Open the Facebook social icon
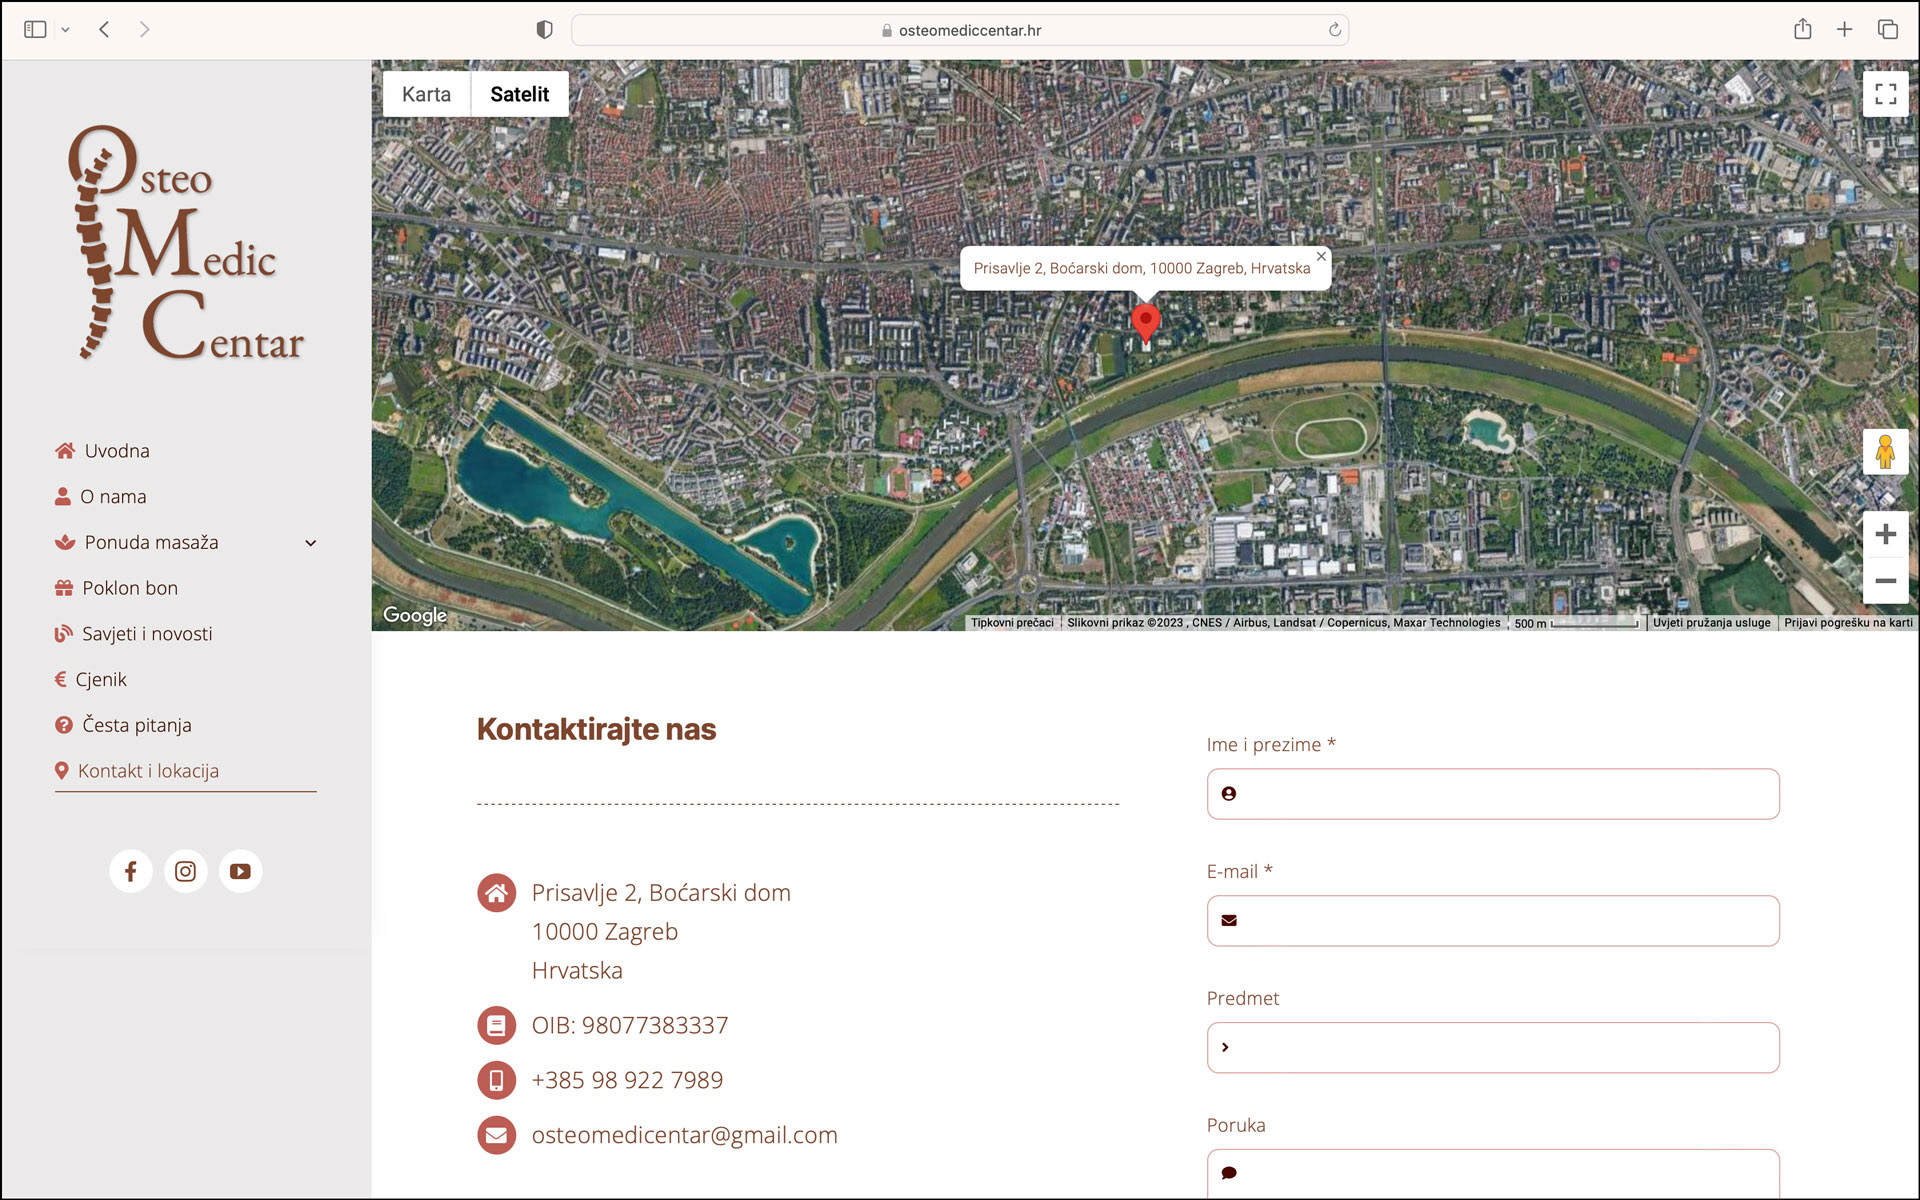Screen dimensions: 1920x1200 pos(130,871)
